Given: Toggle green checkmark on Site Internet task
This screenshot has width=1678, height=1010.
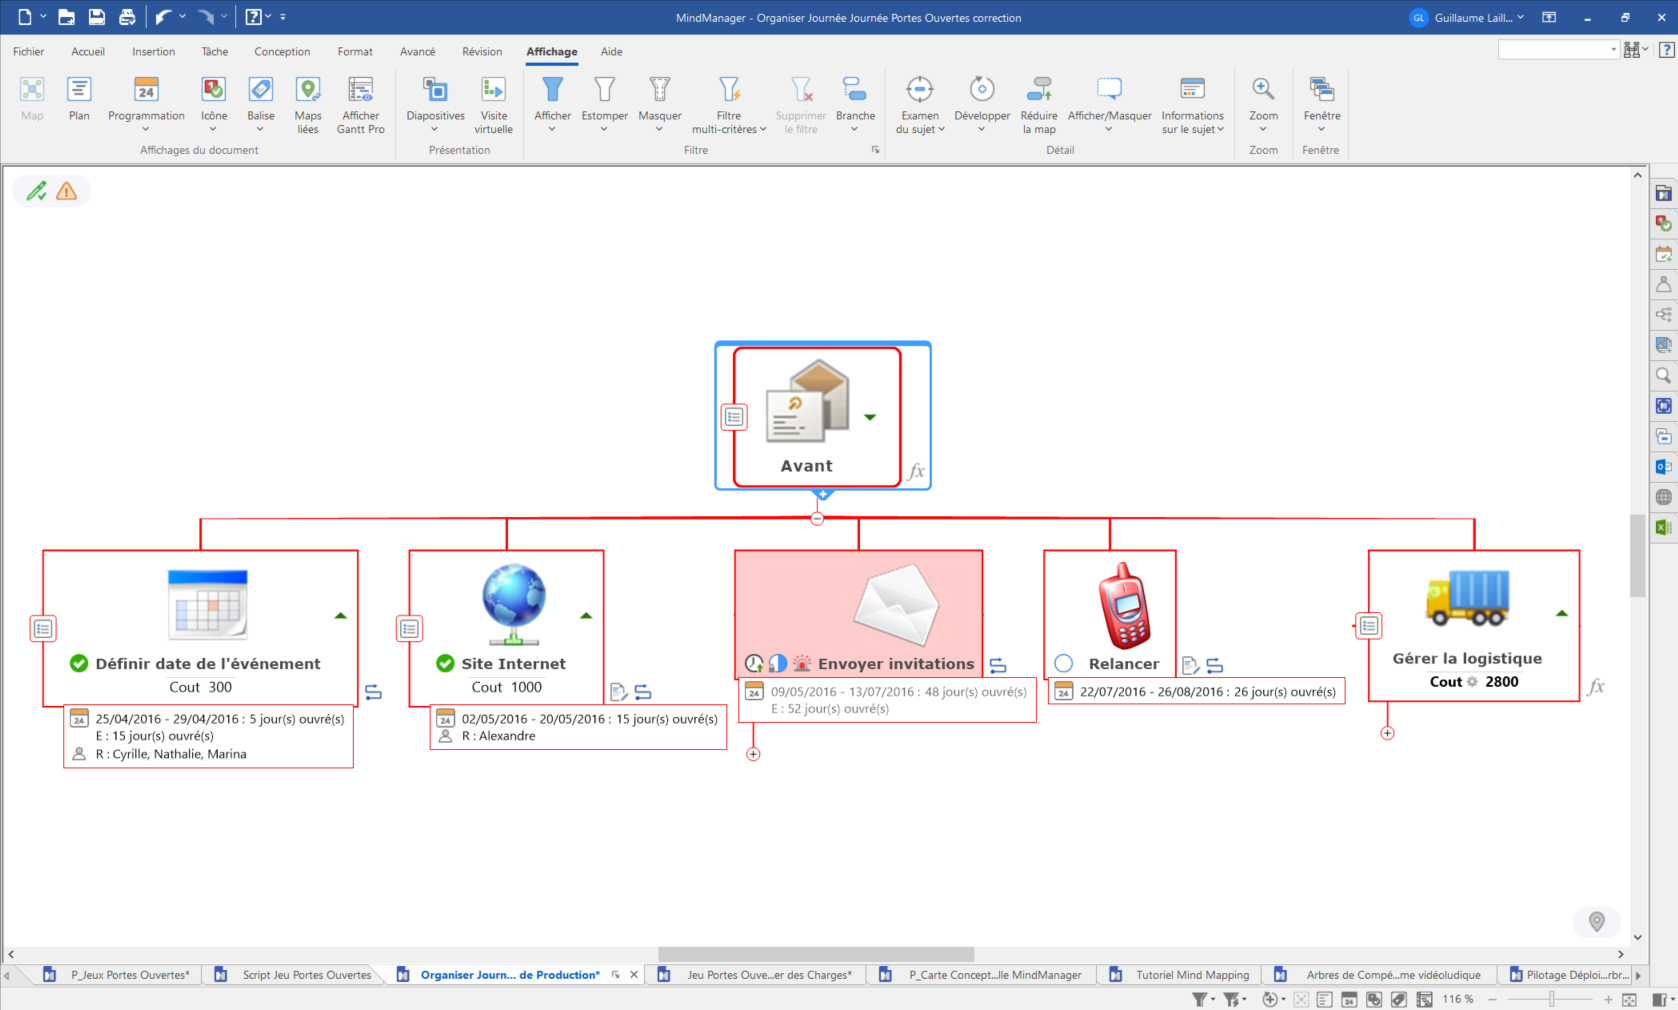Looking at the screenshot, I should (x=445, y=663).
